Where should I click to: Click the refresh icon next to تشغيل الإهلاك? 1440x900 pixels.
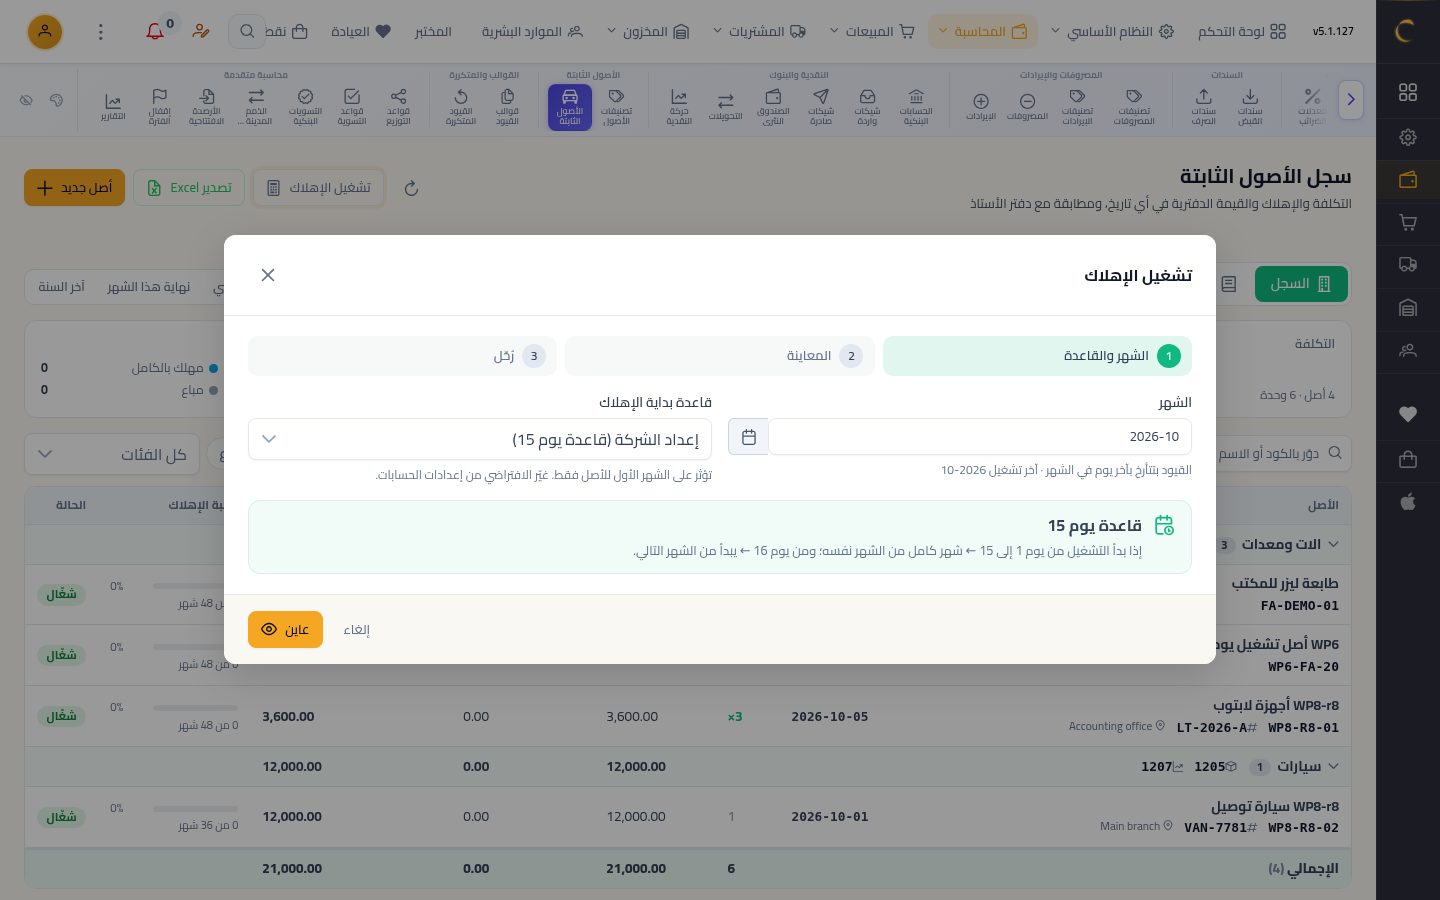411,188
